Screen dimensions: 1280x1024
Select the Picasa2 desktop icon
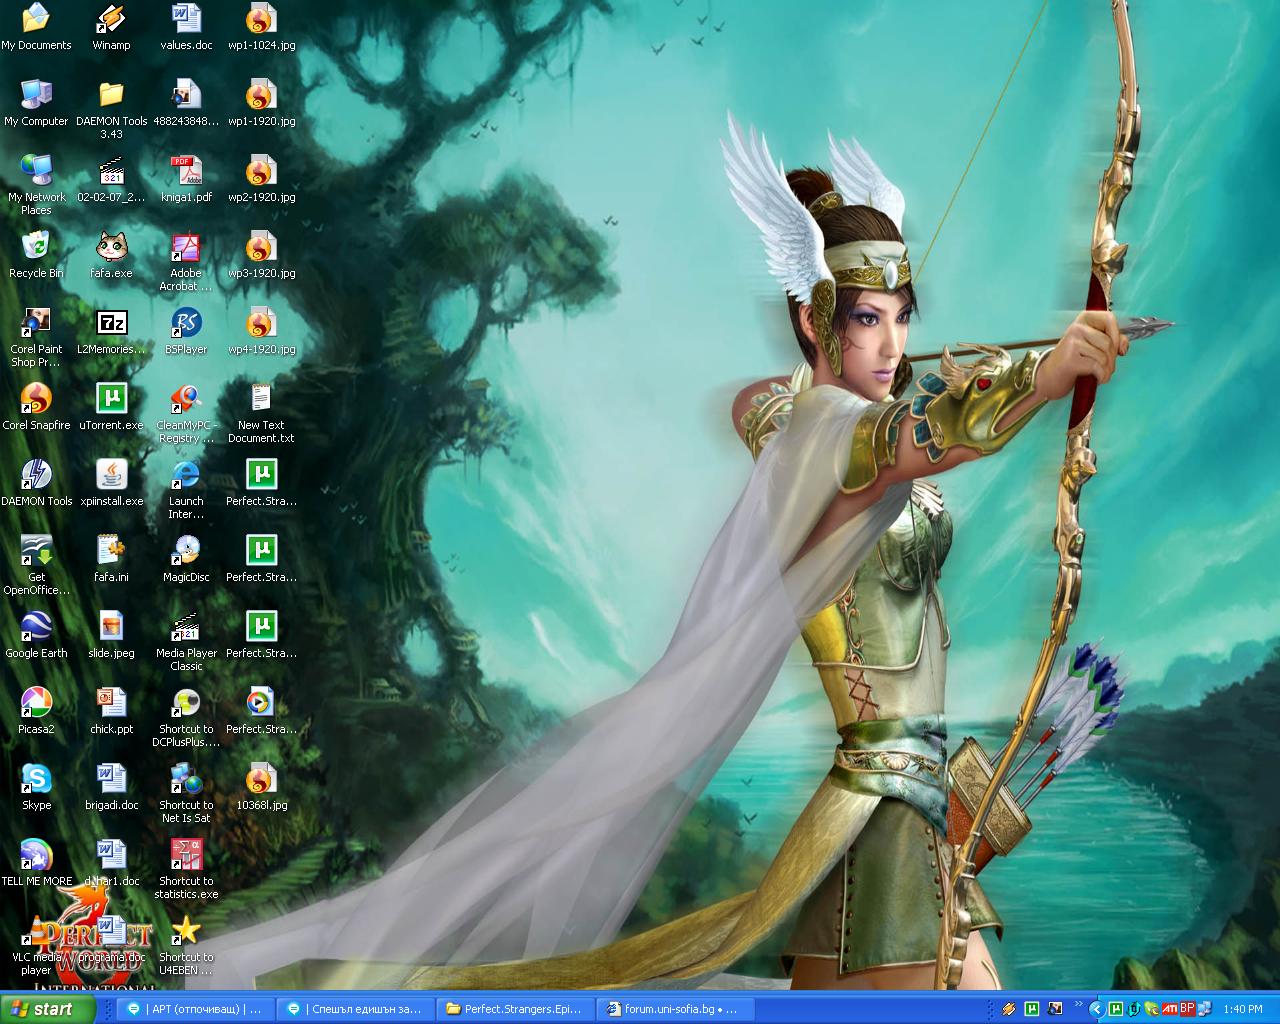pos(36,704)
